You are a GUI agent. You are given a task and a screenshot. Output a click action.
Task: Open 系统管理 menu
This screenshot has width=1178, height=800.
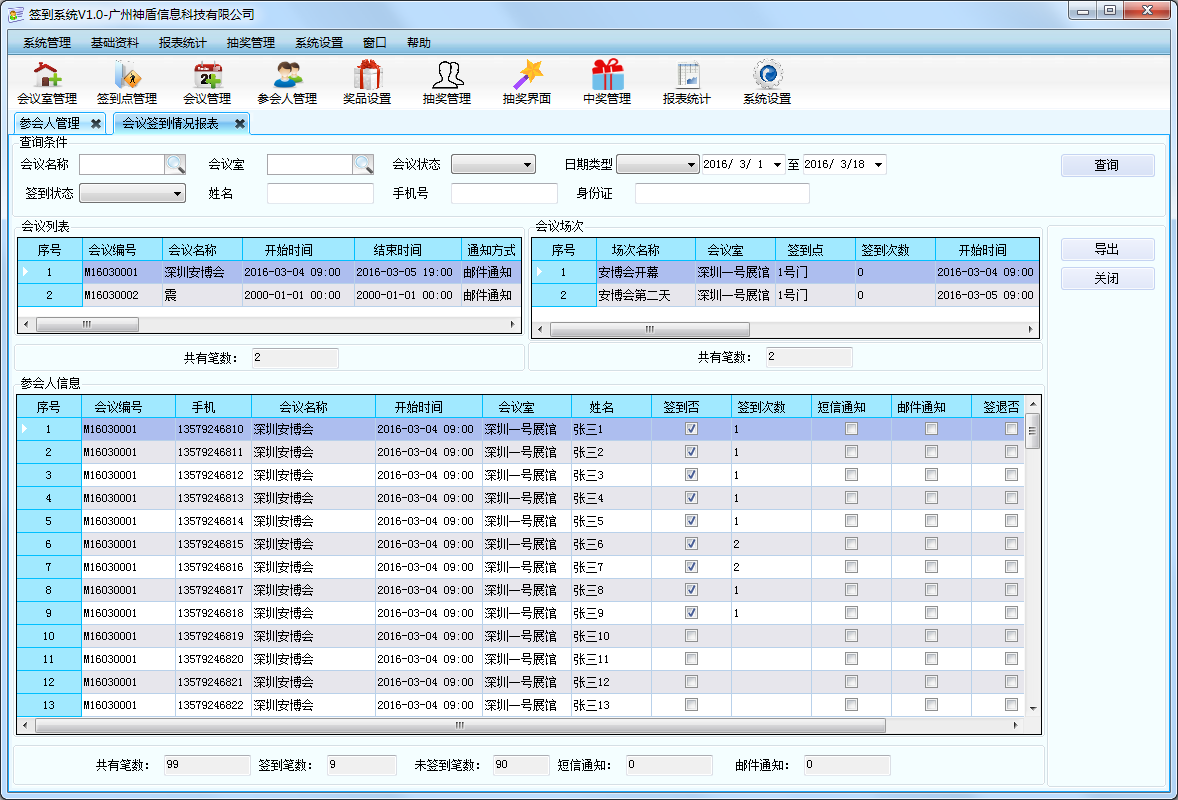click(x=47, y=43)
